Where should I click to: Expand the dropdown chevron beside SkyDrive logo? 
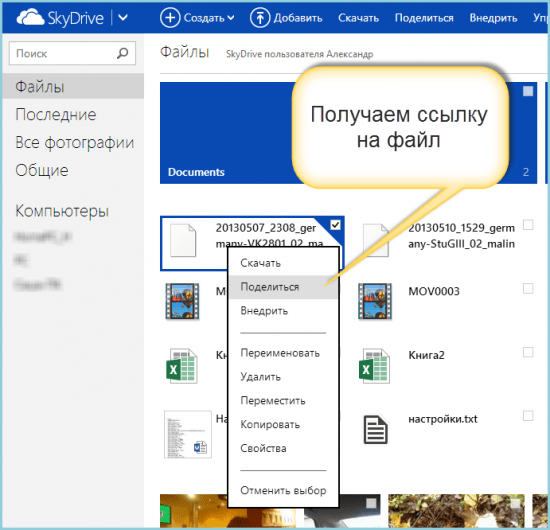(123, 17)
